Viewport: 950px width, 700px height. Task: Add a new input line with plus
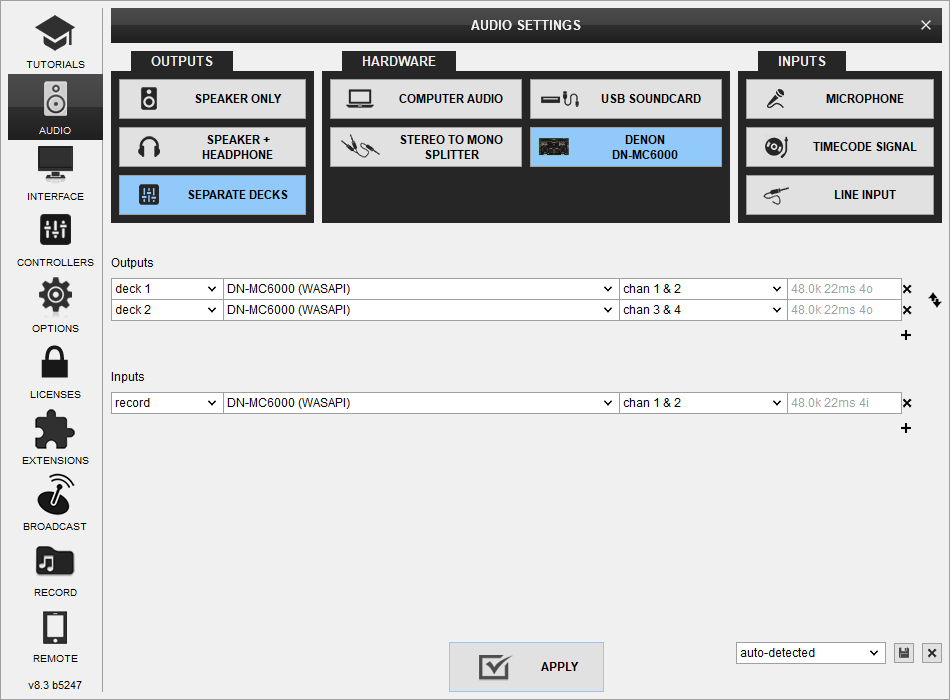[x=906, y=428]
